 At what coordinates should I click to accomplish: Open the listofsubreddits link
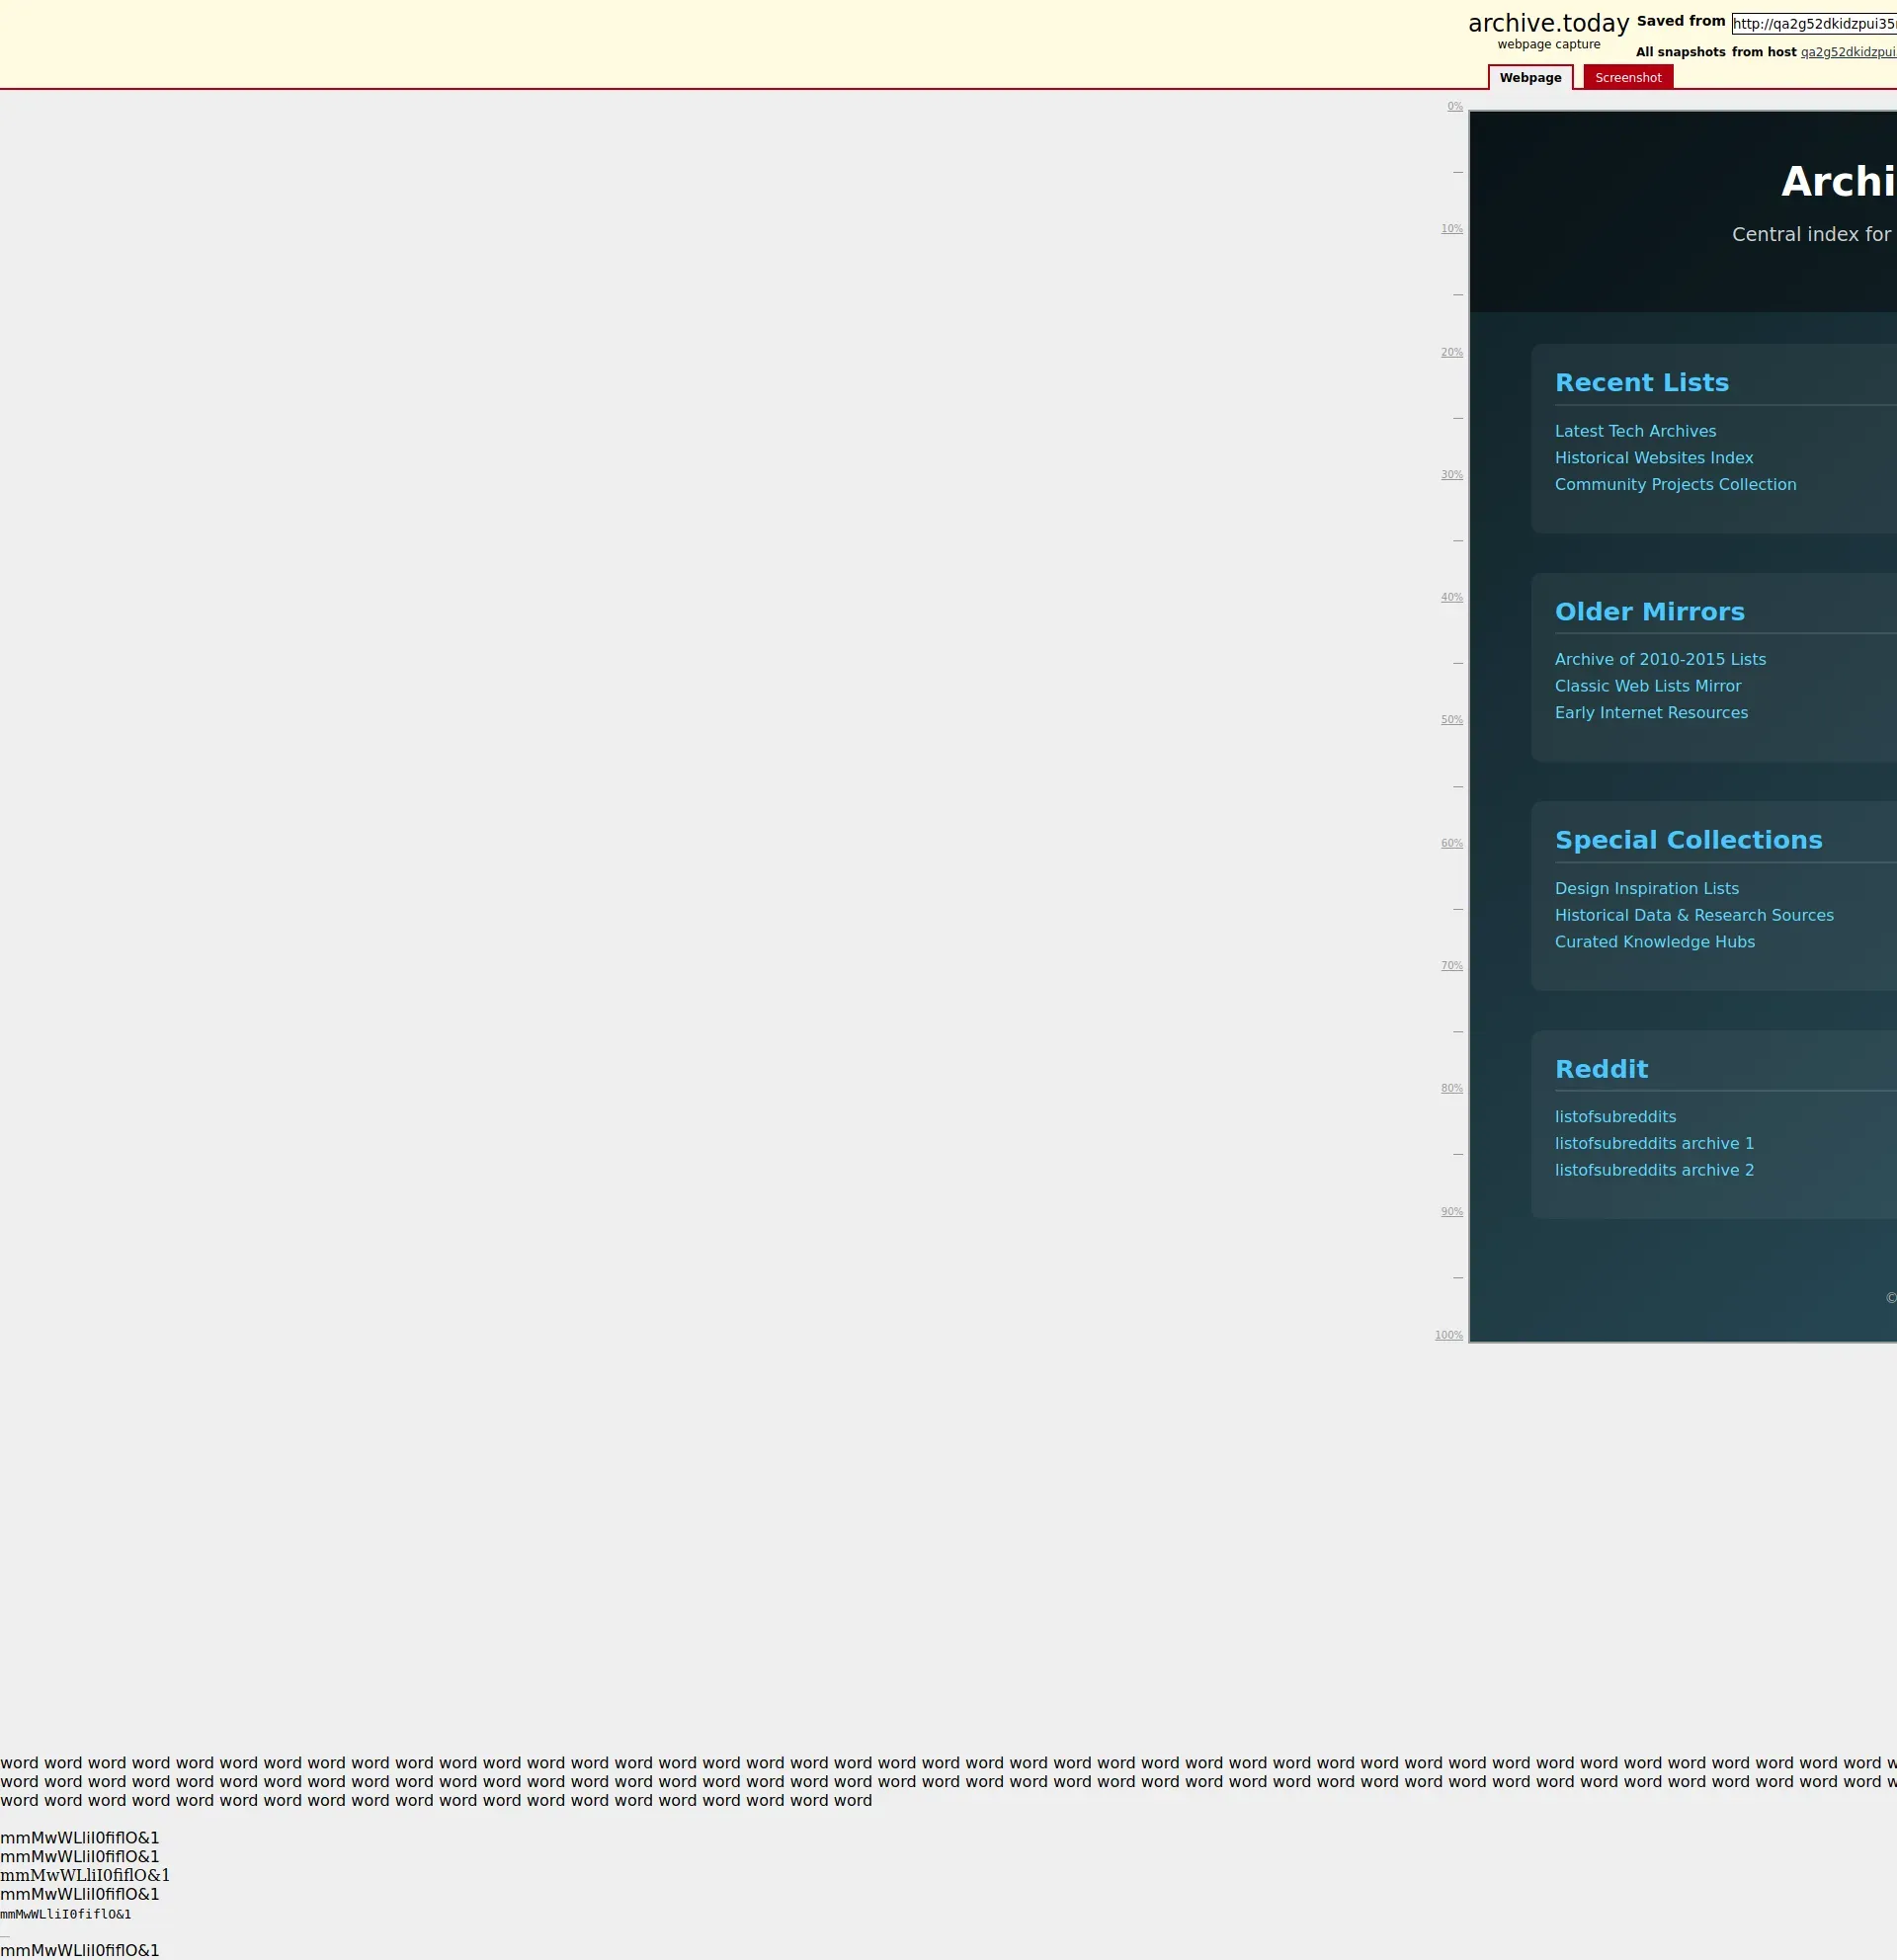[1615, 1117]
